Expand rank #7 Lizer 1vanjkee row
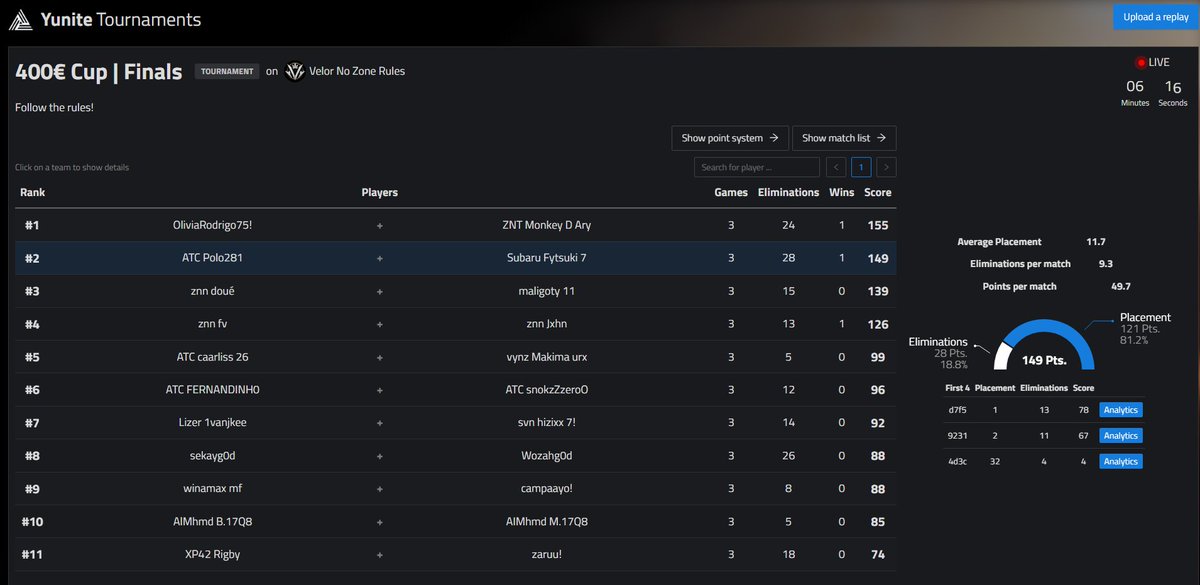This screenshot has width=1200, height=585. (456, 422)
